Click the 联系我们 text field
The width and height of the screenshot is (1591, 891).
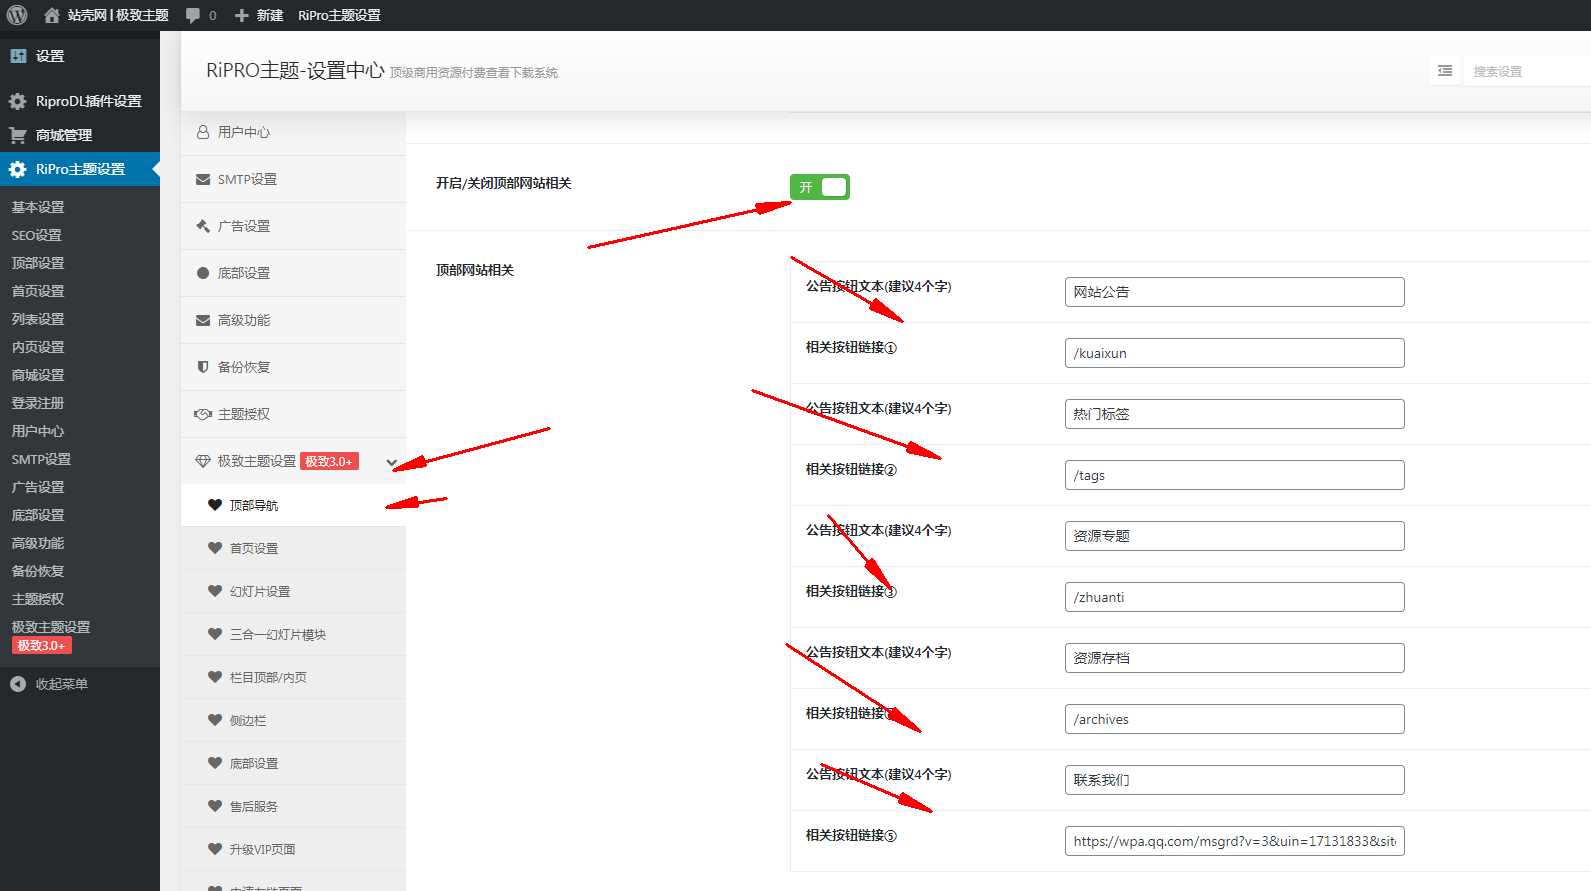(x=1234, y=780)
